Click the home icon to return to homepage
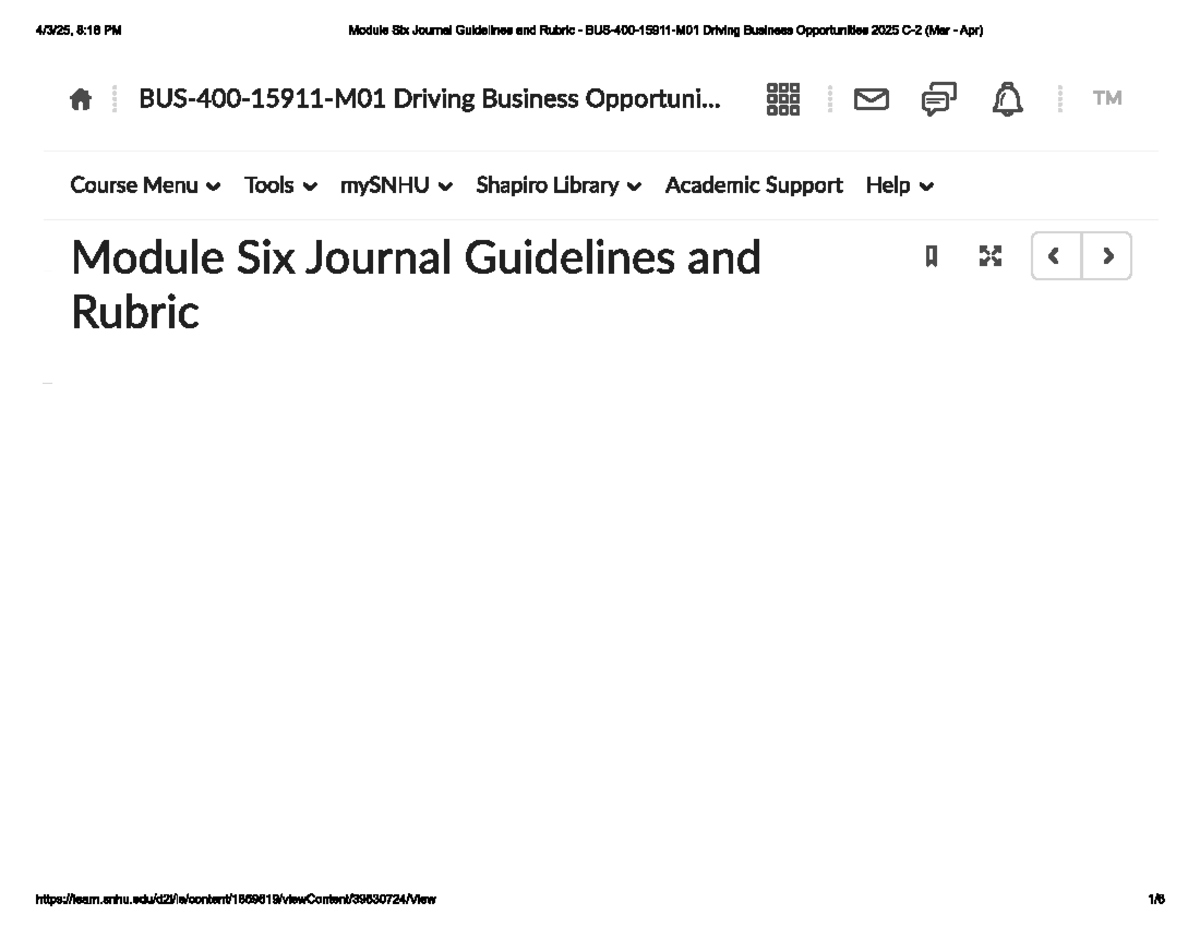This screenshot has width=1200, height=927. coord(81,98)
